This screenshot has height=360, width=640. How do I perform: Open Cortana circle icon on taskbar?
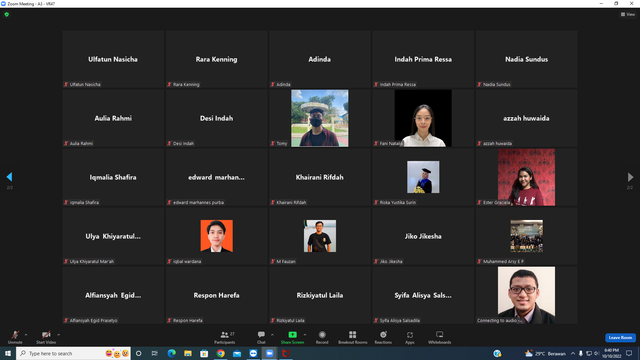click(x=139, y=353)
